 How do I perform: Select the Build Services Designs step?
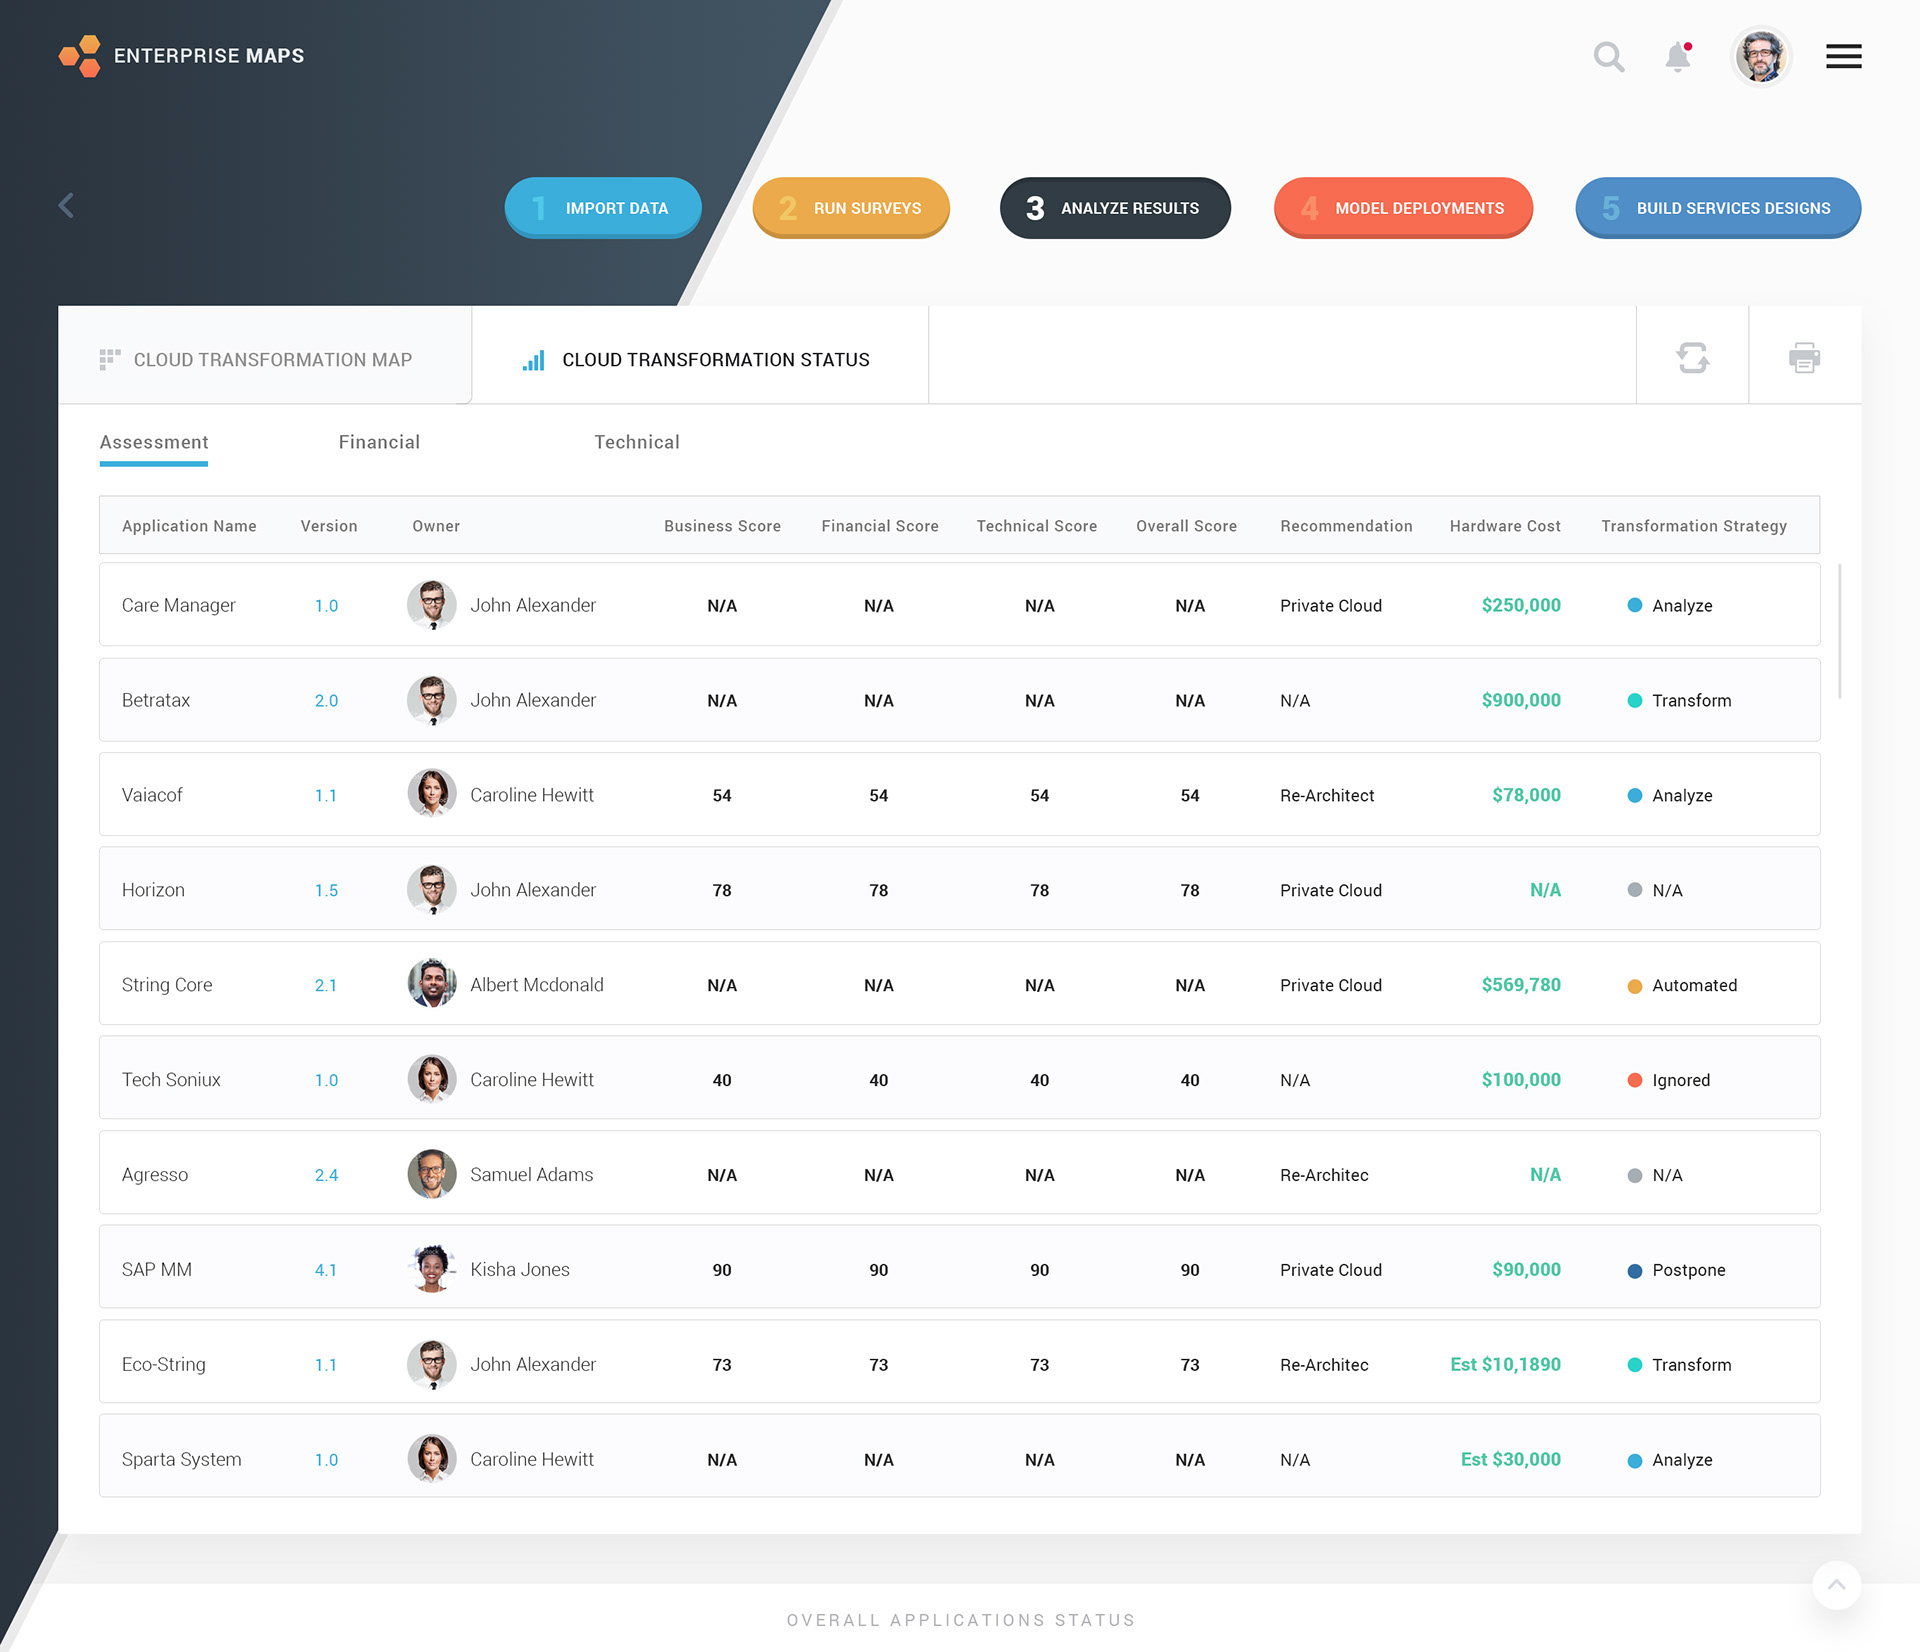click(1717, 208)
